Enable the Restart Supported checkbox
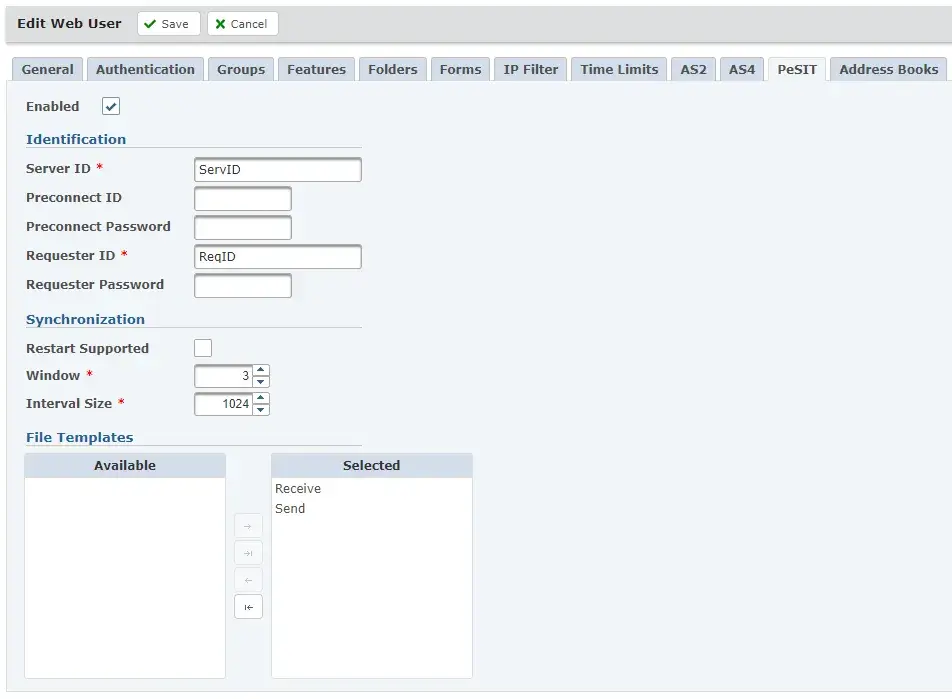This screenshot has width=952, height=699. click(203, 348)
